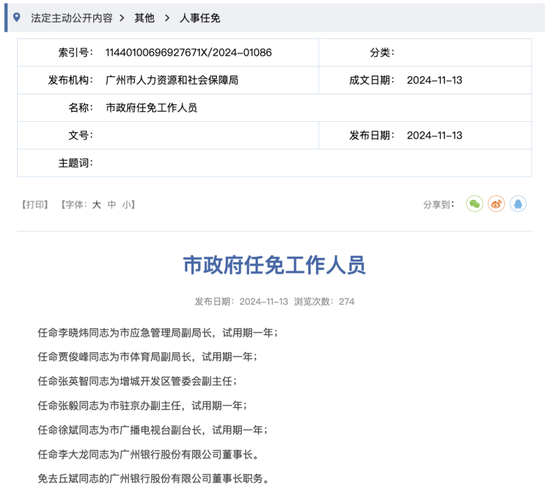
Task: Click the line appointing 贾俊峰
Action: (147, 357)
